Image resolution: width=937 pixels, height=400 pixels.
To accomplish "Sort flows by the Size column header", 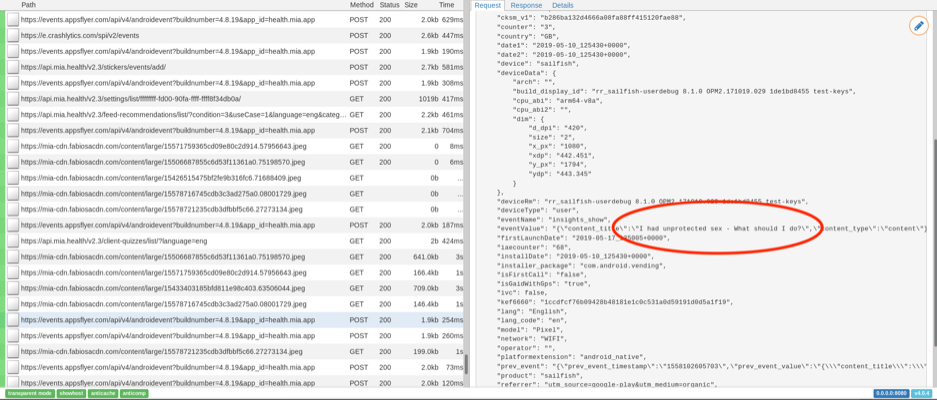I will click(411, 5).
